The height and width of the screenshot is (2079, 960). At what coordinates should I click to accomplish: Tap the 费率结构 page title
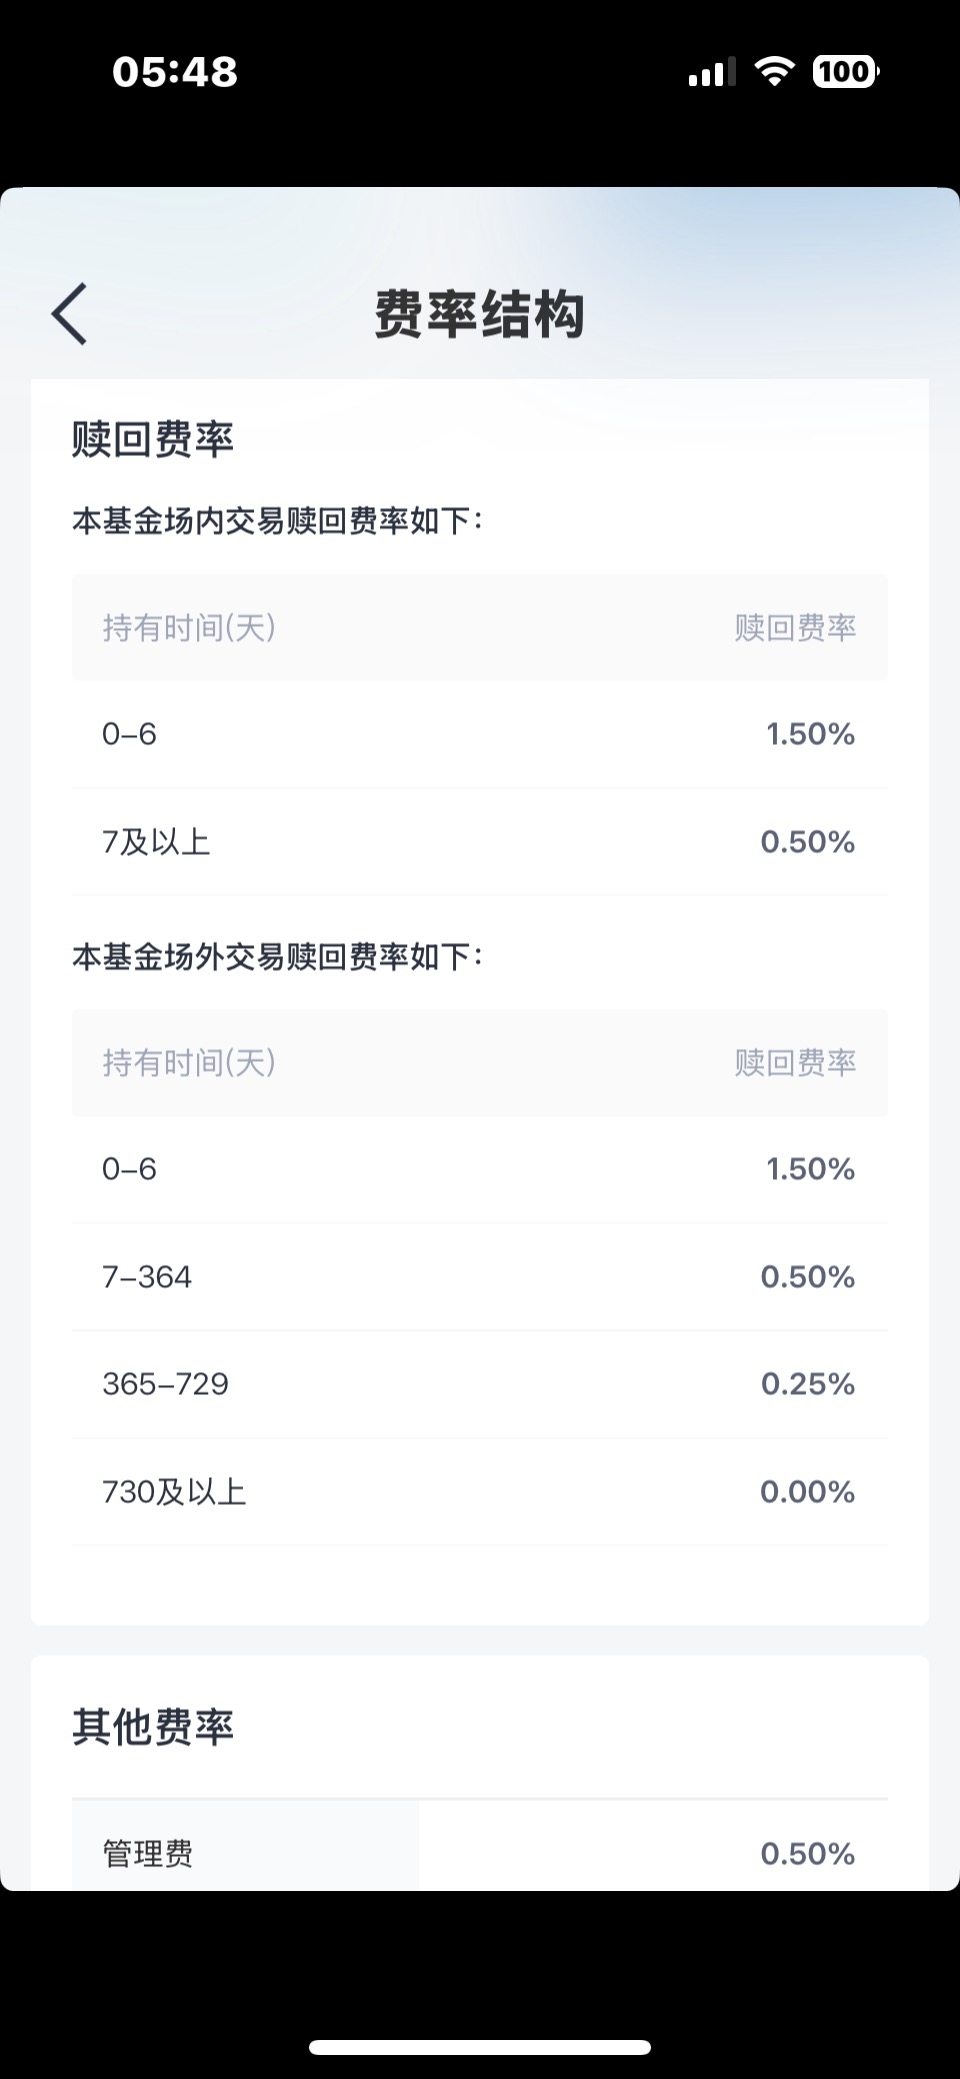[480, 314]
